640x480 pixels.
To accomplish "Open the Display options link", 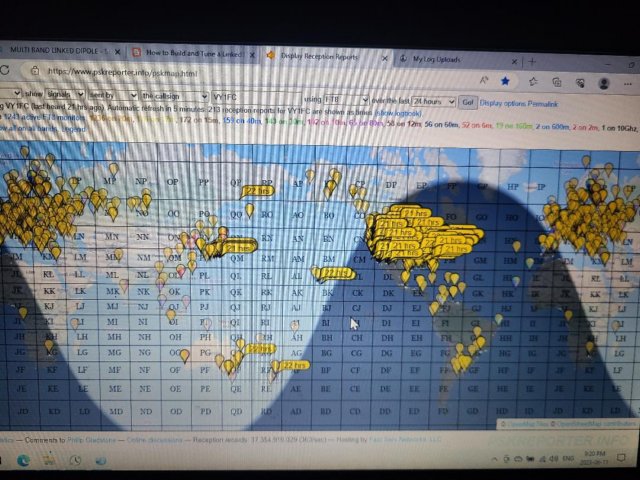I will (502, 103).
